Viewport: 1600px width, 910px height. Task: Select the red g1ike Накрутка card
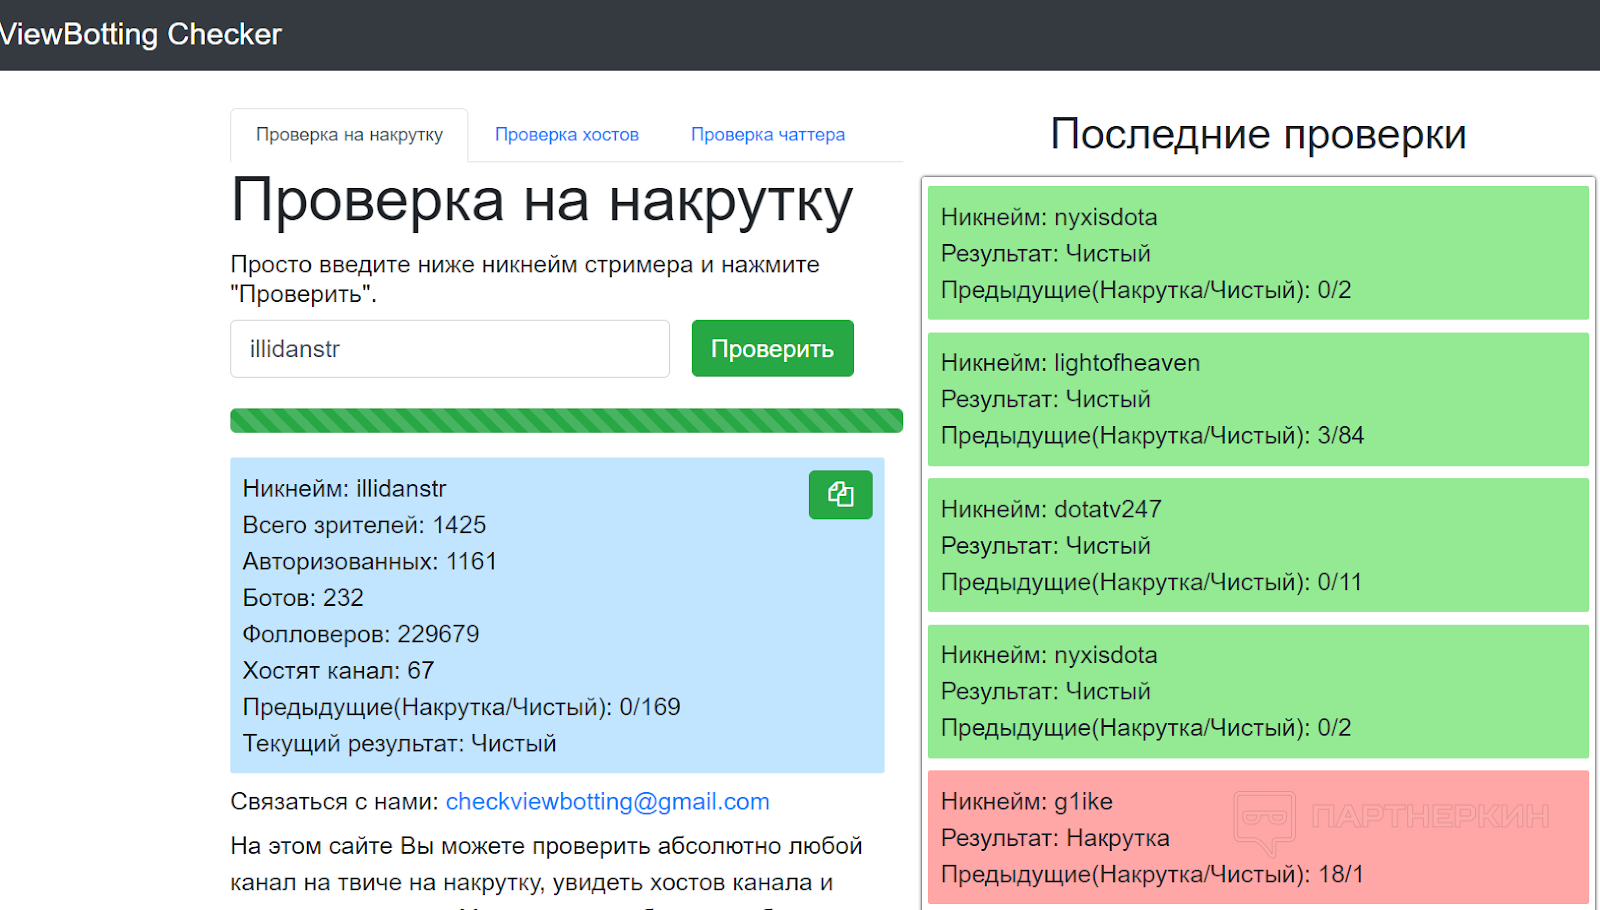1258,837
